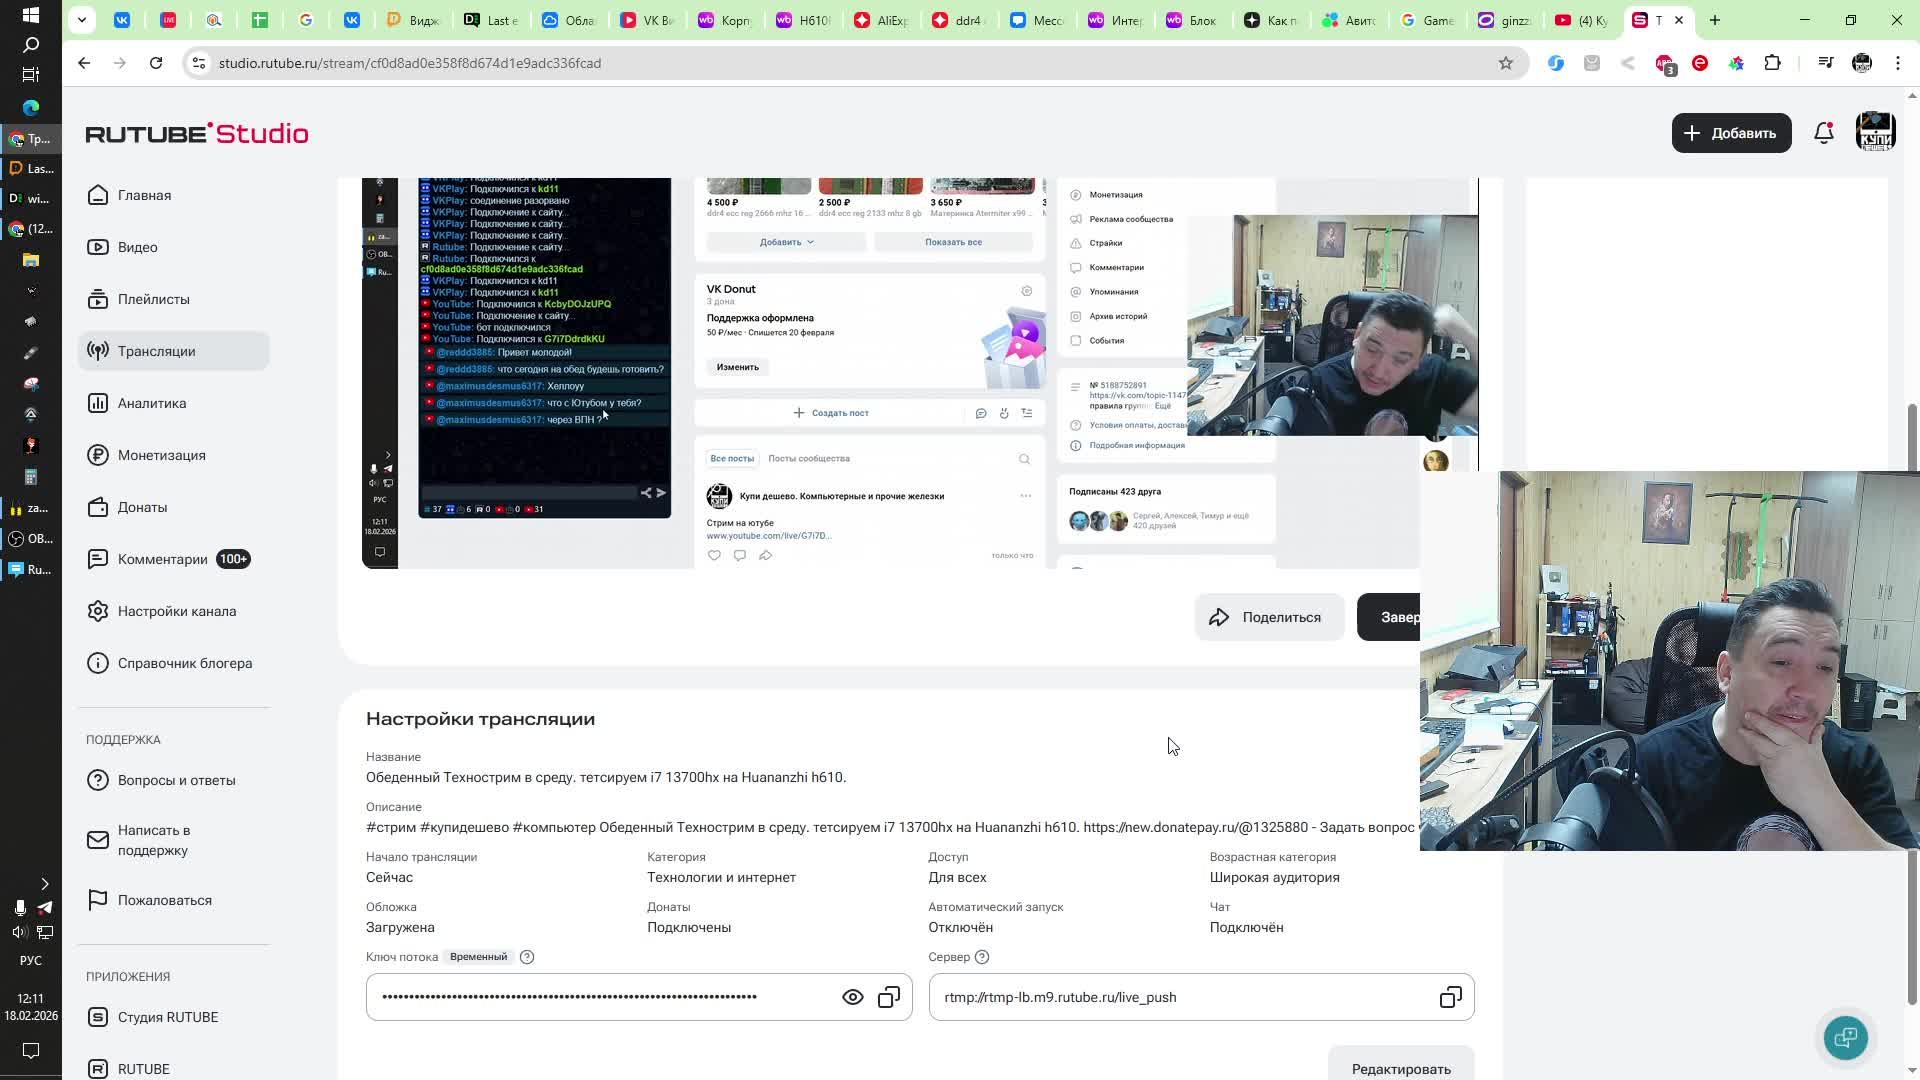Go to Трансляции in the sidebar
The height and width of the screenshot is (1080, 1920).
point(156,351)
